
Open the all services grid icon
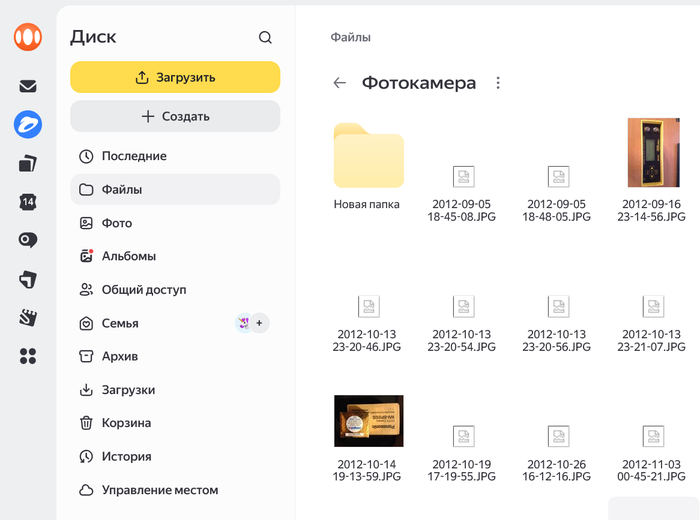tap(28, 356)
